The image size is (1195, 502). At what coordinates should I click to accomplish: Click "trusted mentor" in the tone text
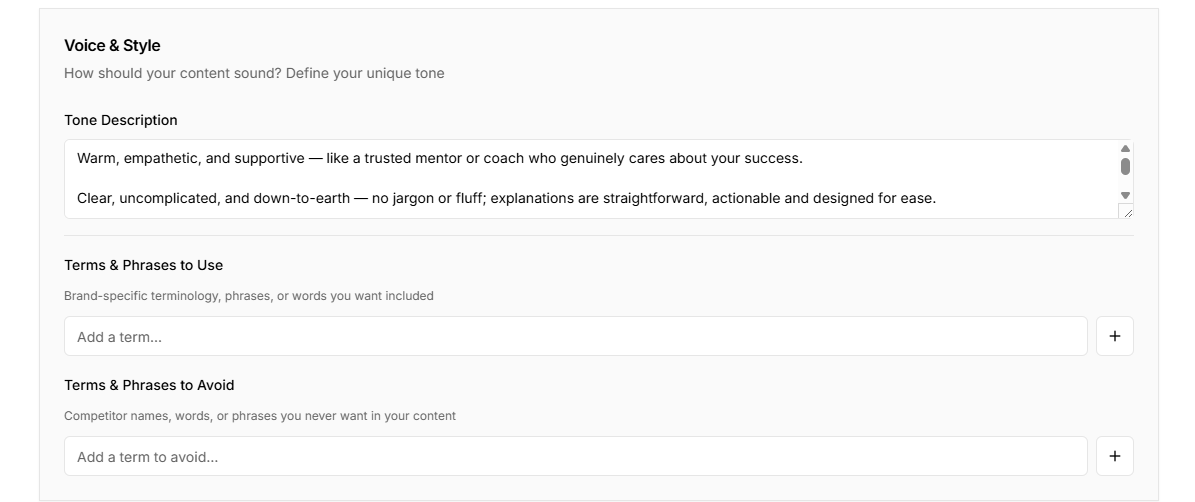tap(411, 158)
